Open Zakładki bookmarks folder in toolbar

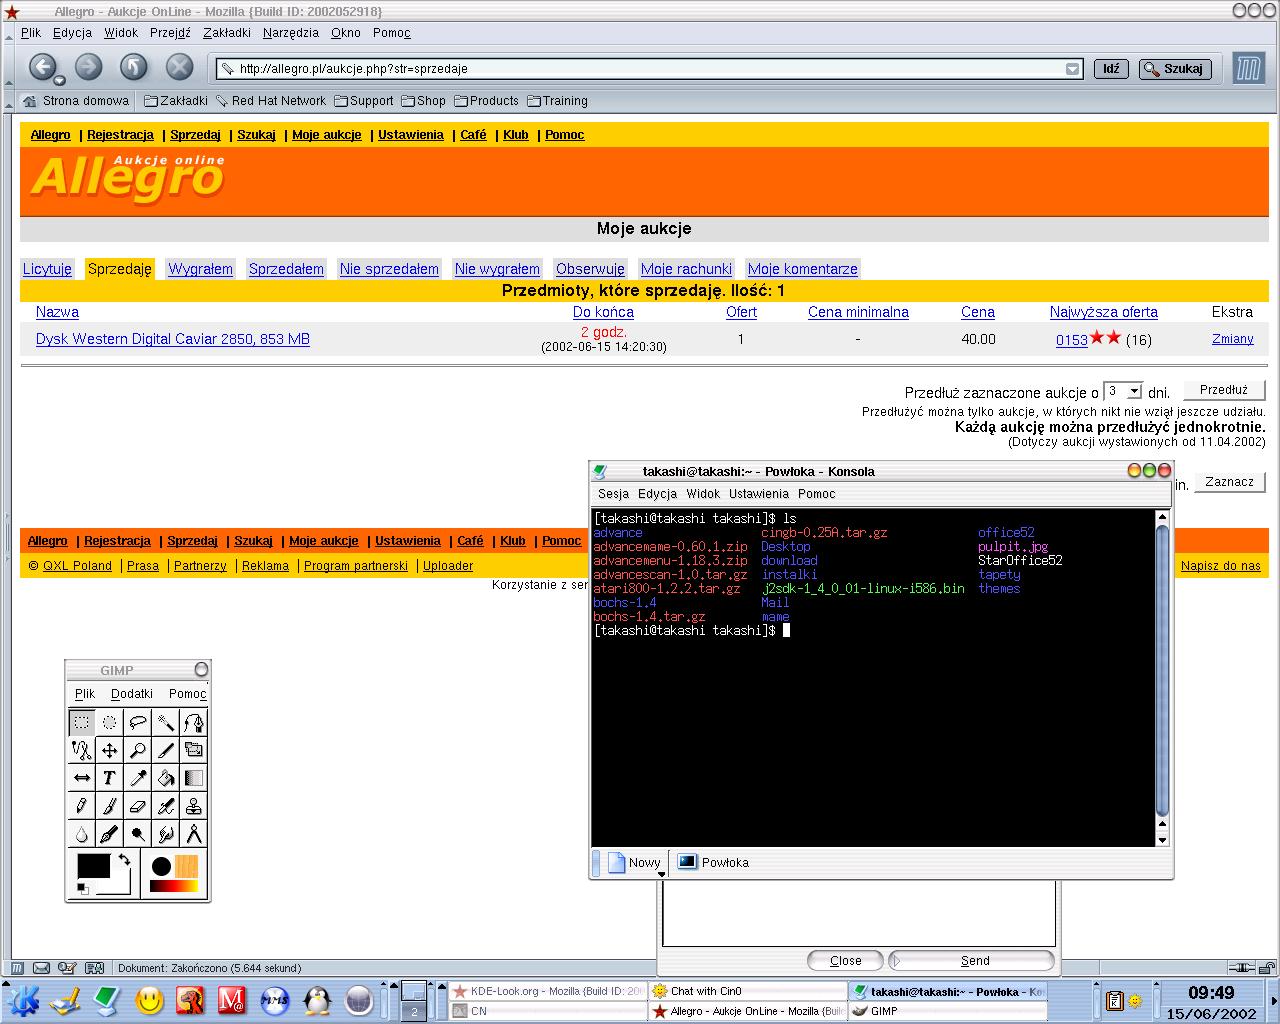pyautogui.click(x=176, y=101)
